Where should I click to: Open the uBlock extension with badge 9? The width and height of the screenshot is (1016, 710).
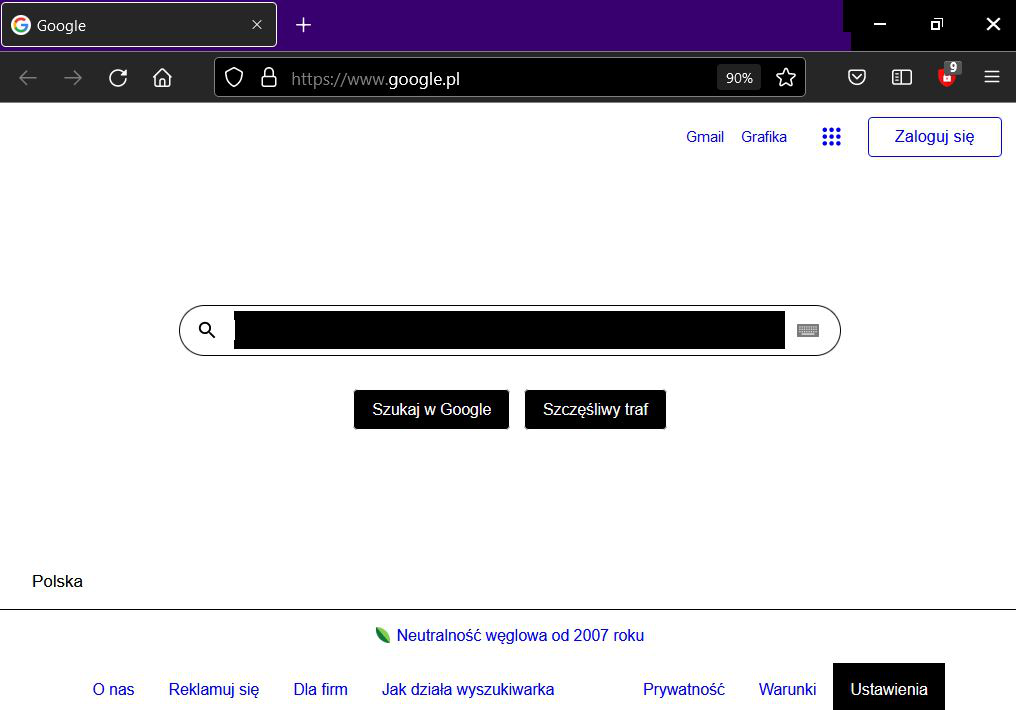pos(948,77)
